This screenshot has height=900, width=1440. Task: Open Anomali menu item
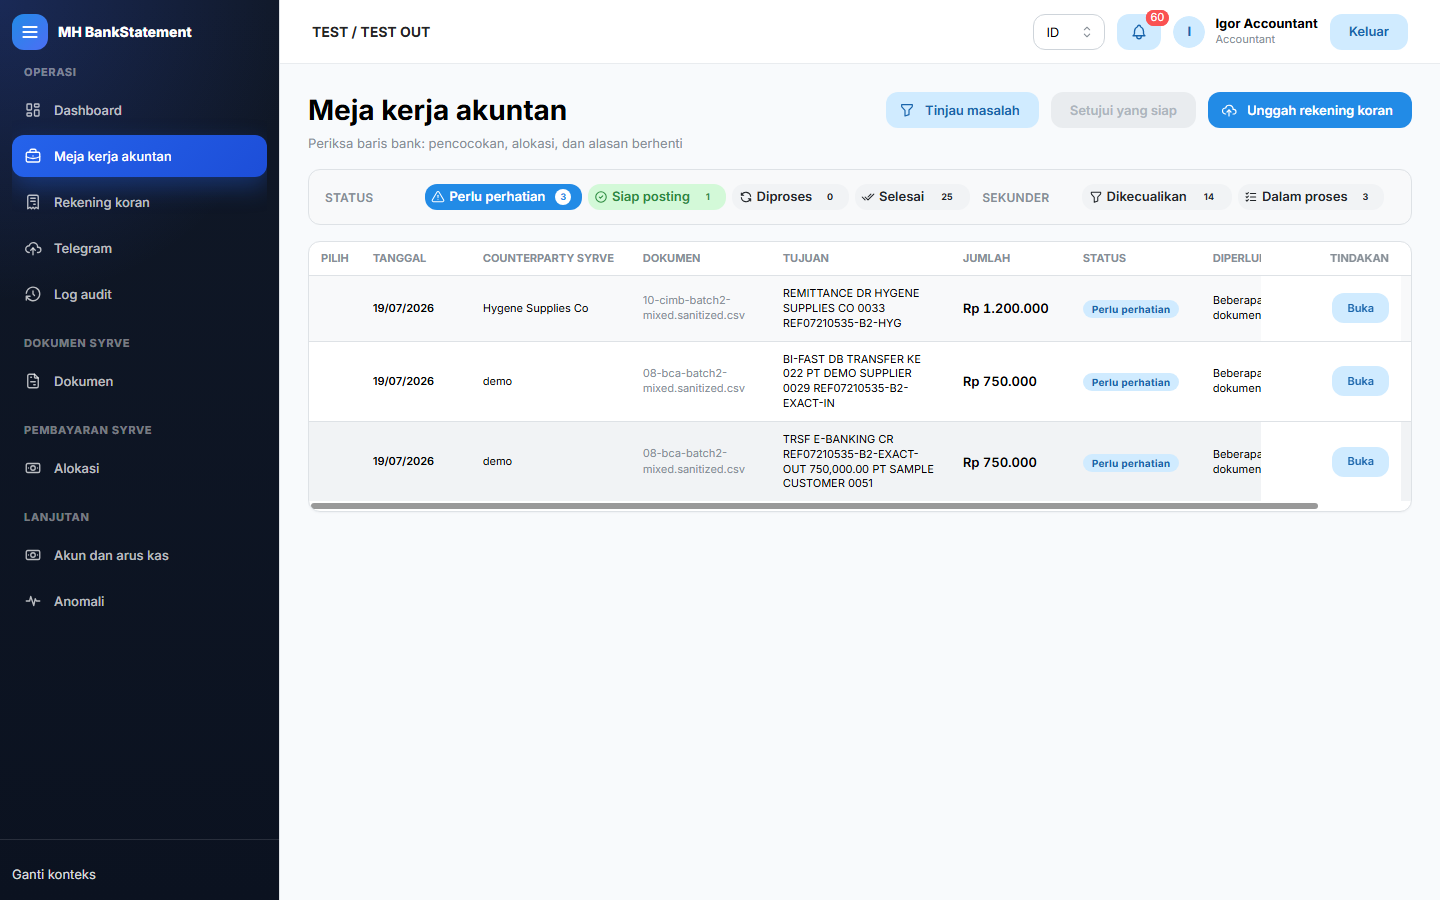139,601
